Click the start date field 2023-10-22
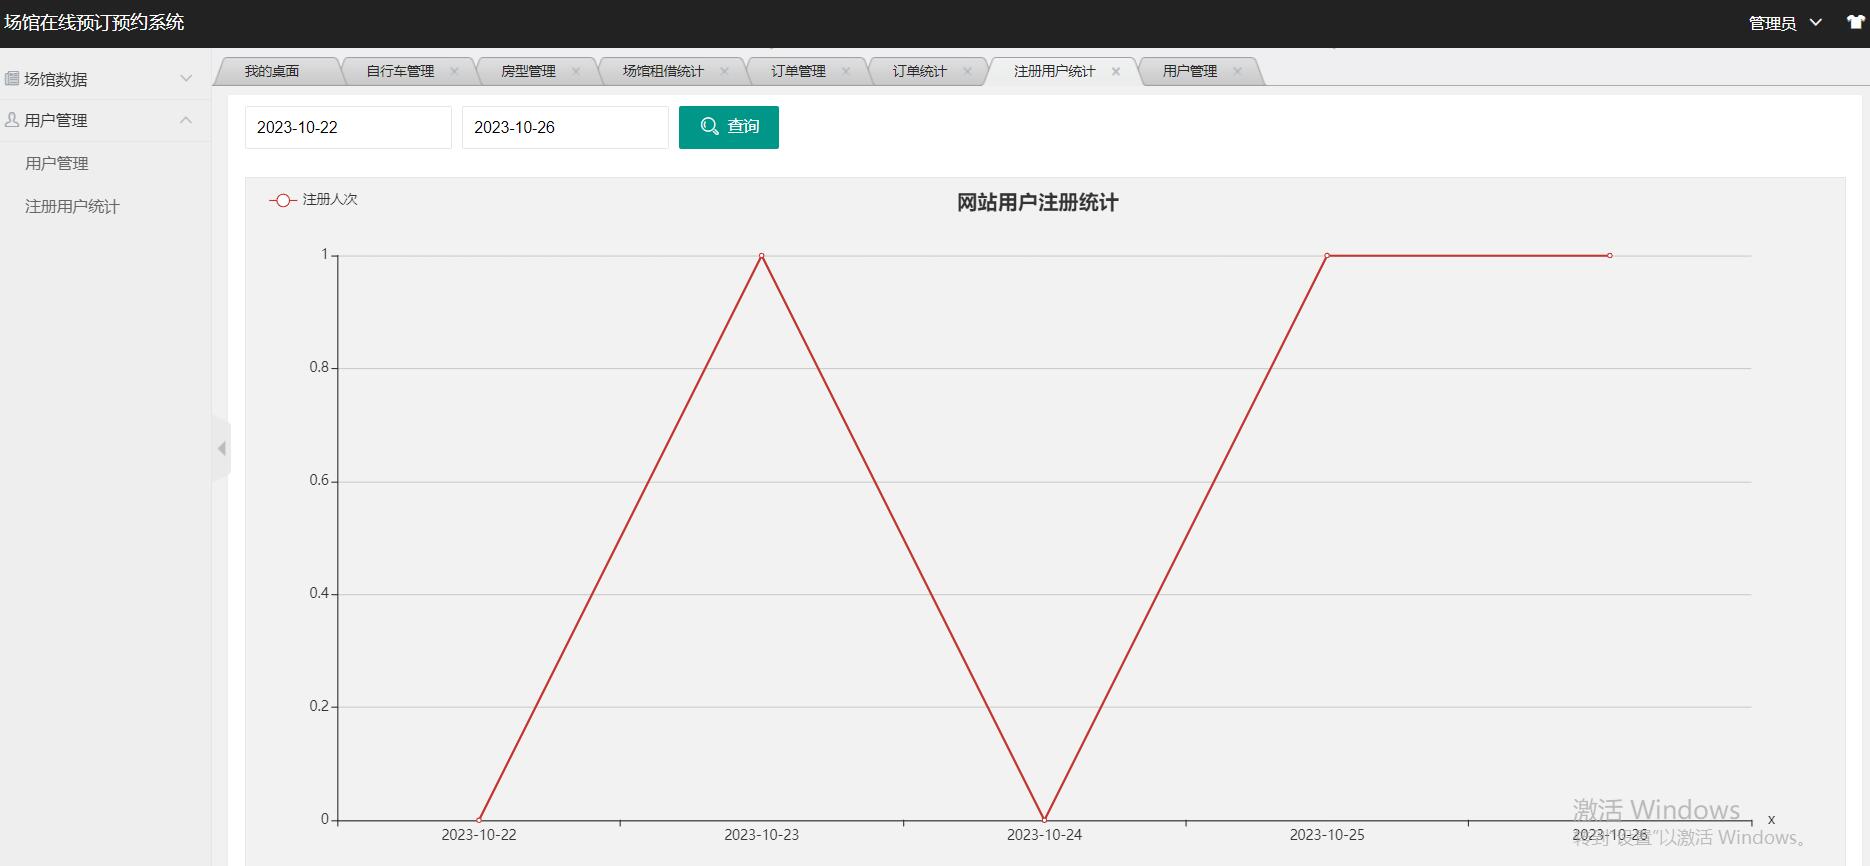Screen dimensions: 1870x866 tap(348, 127)
